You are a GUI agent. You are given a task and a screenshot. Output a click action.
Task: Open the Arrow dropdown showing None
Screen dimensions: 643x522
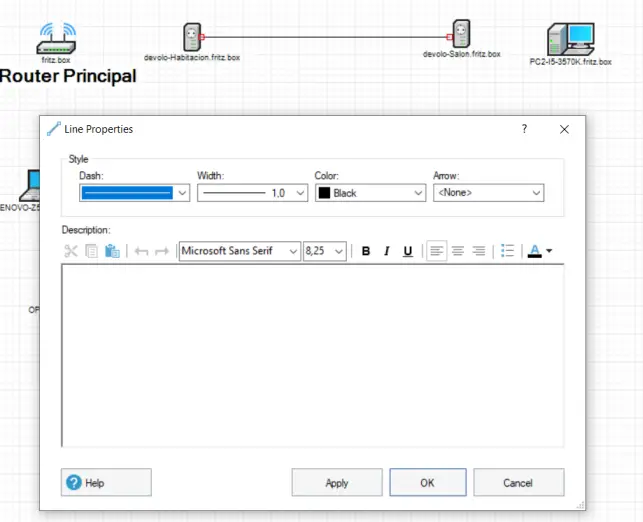(x=488, y=193)
